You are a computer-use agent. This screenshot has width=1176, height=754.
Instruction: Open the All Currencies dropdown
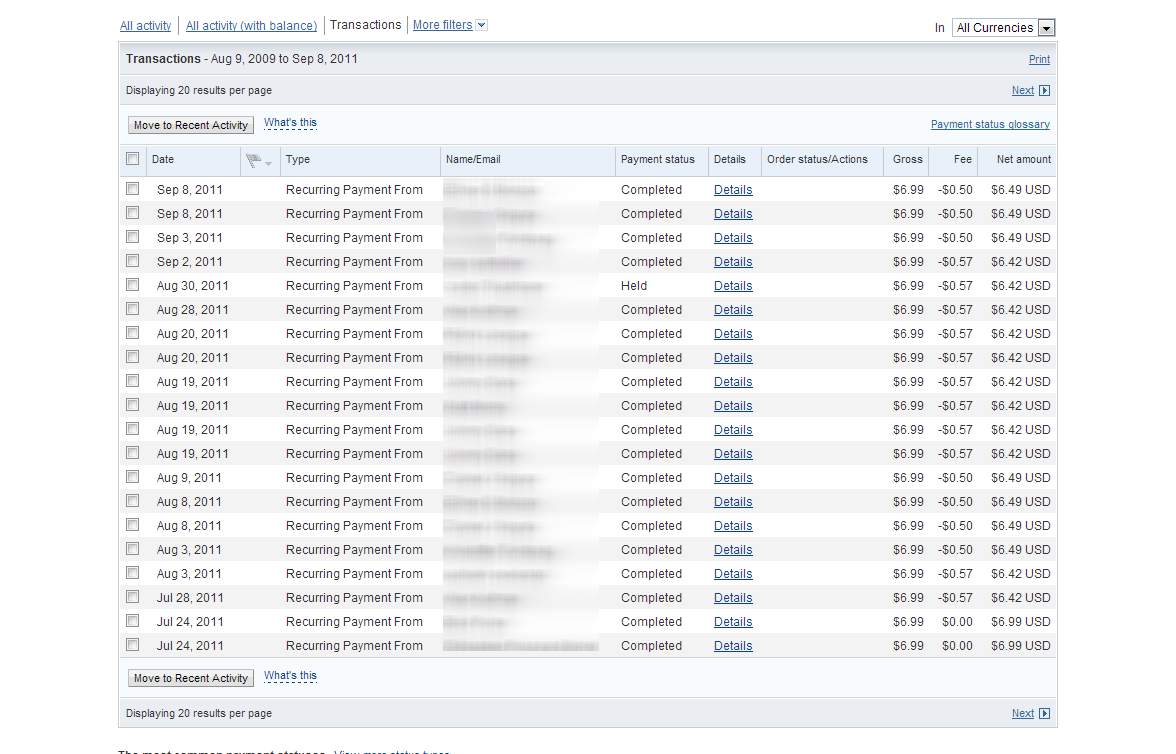tap(1004, 28)
